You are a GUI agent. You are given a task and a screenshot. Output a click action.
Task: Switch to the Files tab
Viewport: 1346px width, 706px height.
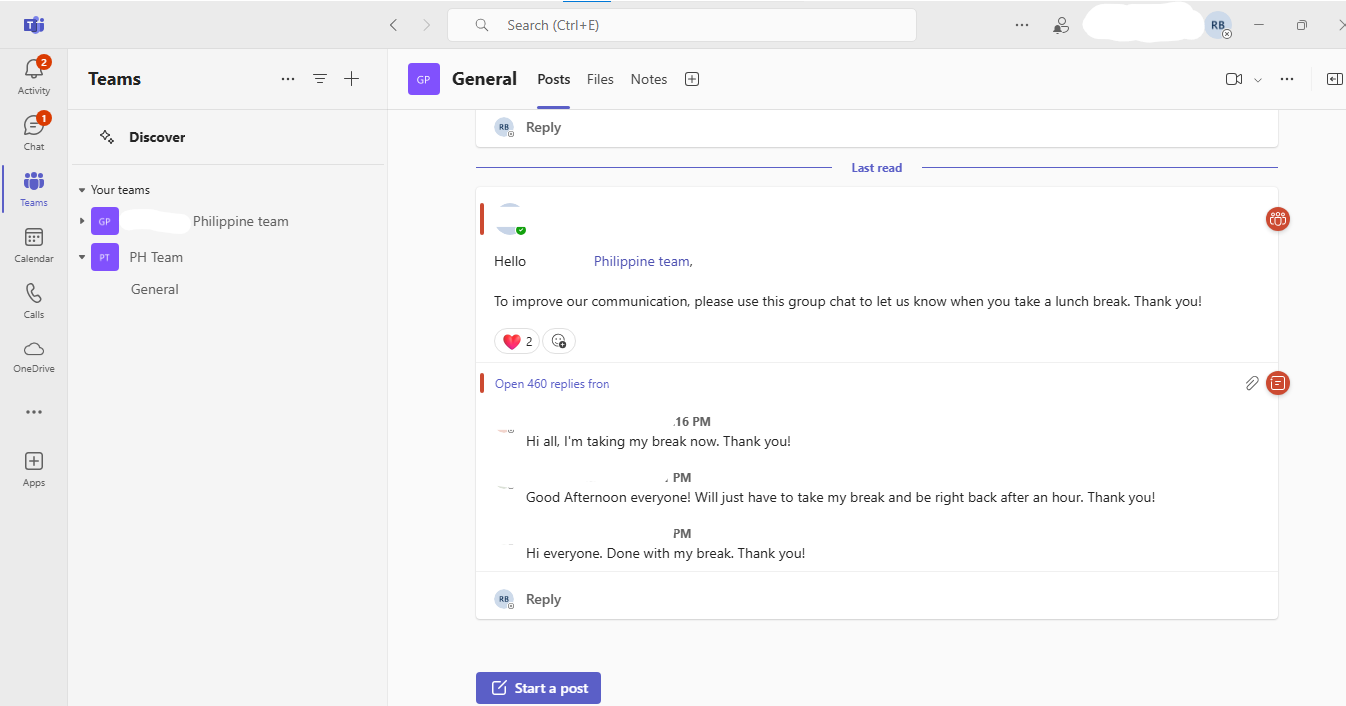[x=600, y=79]
